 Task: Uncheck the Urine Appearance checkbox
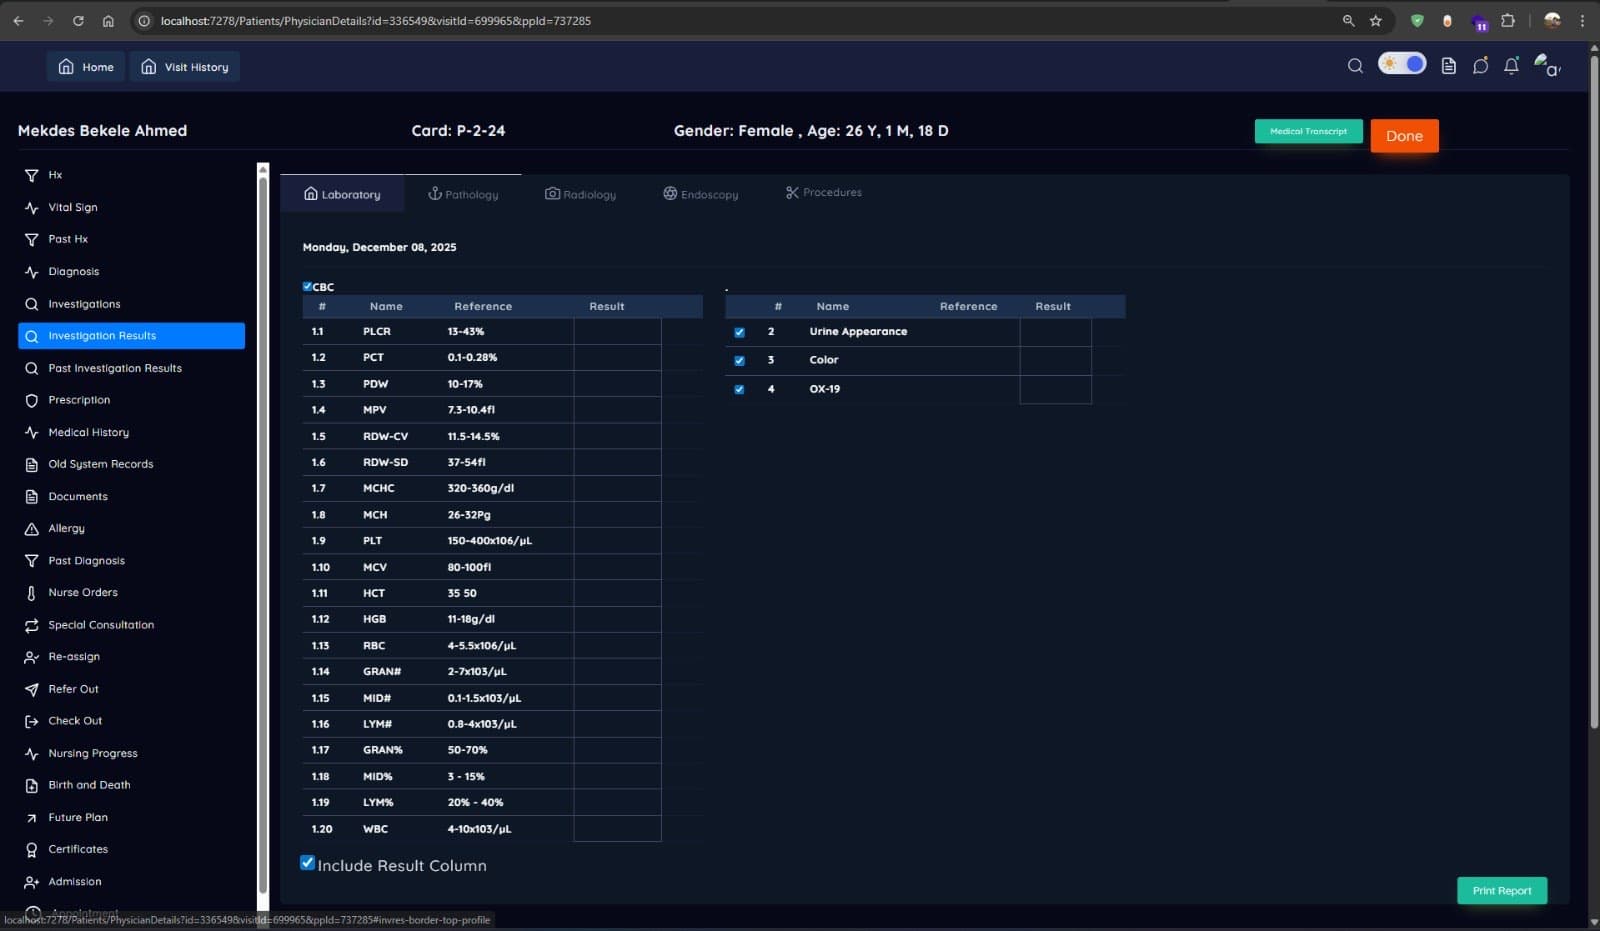tap(739, 332)
